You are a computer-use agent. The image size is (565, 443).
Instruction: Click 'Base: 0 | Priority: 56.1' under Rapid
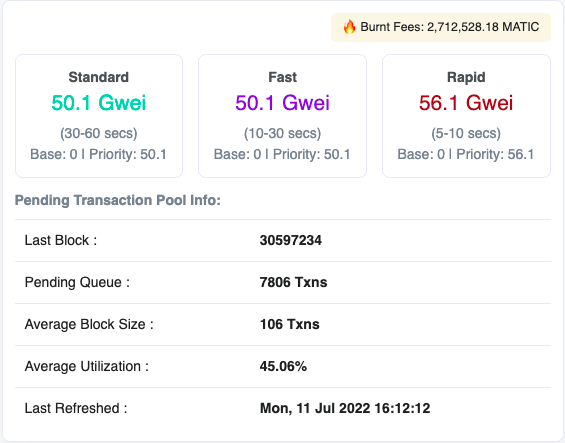[466, 154]
